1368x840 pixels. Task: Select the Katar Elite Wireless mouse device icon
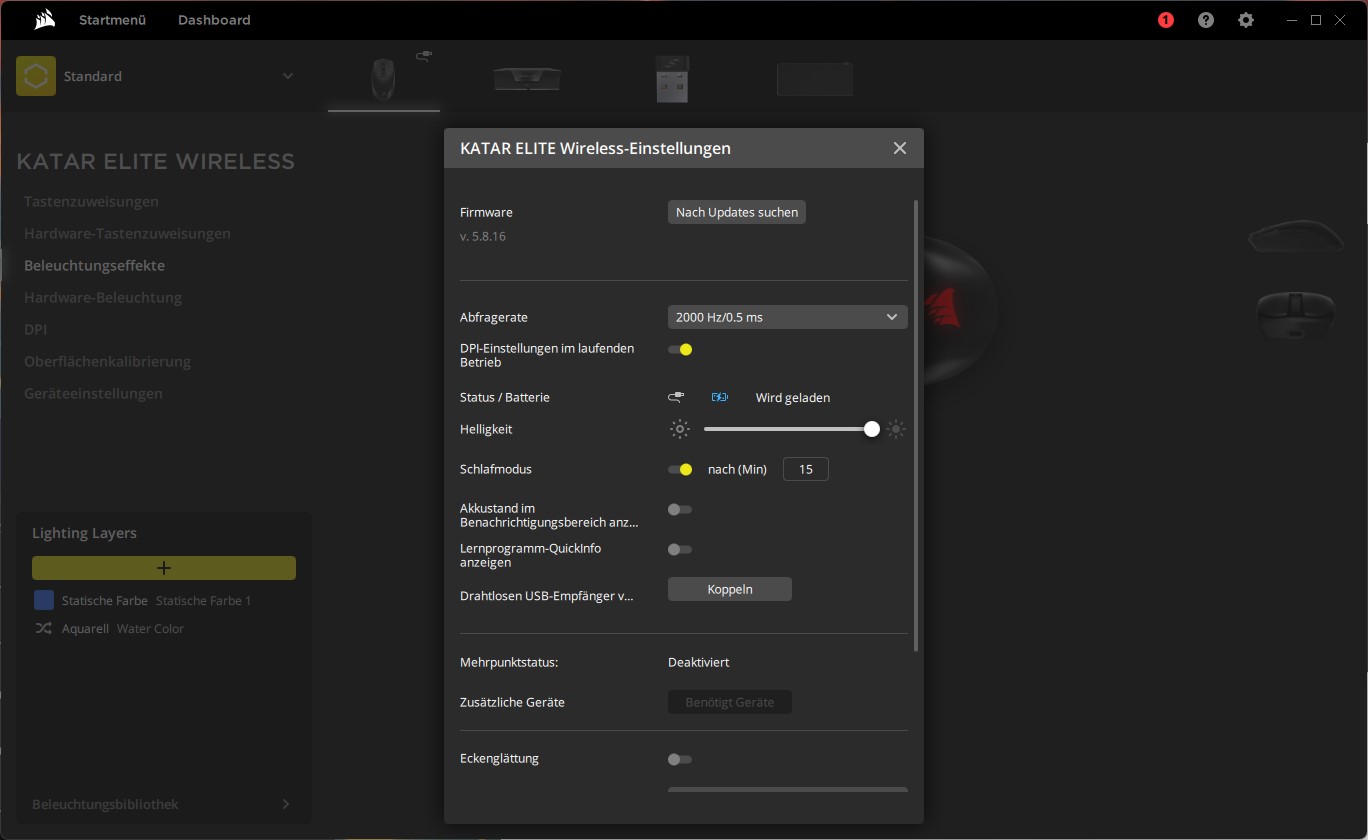(383, 78)
